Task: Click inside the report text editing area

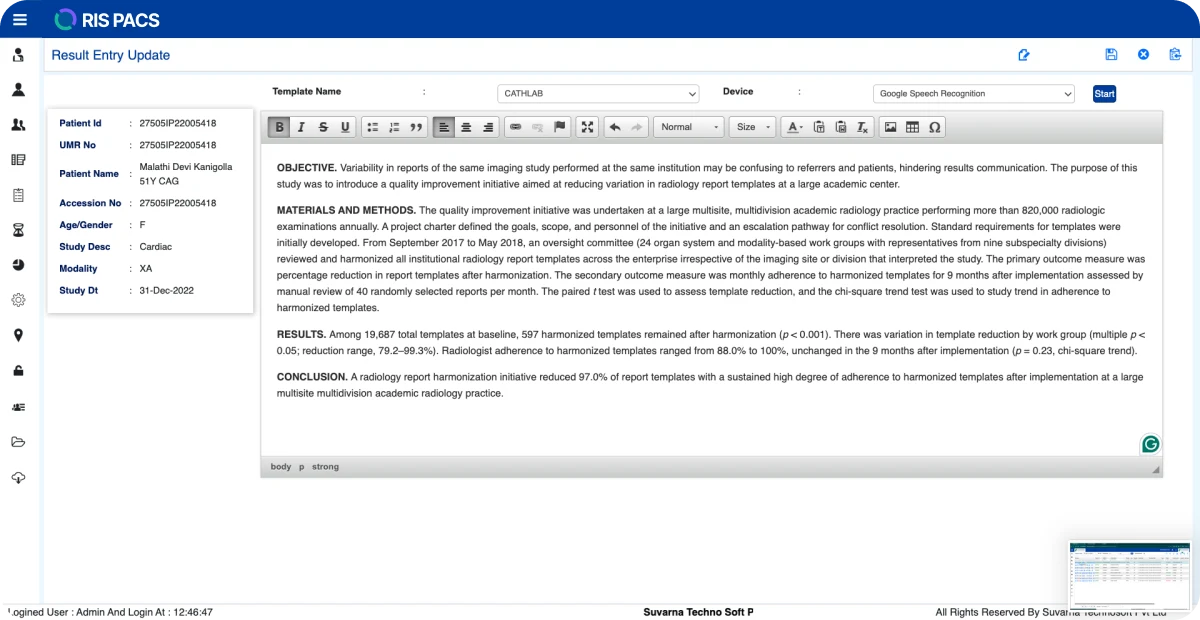Action: (x=711, y=299)
